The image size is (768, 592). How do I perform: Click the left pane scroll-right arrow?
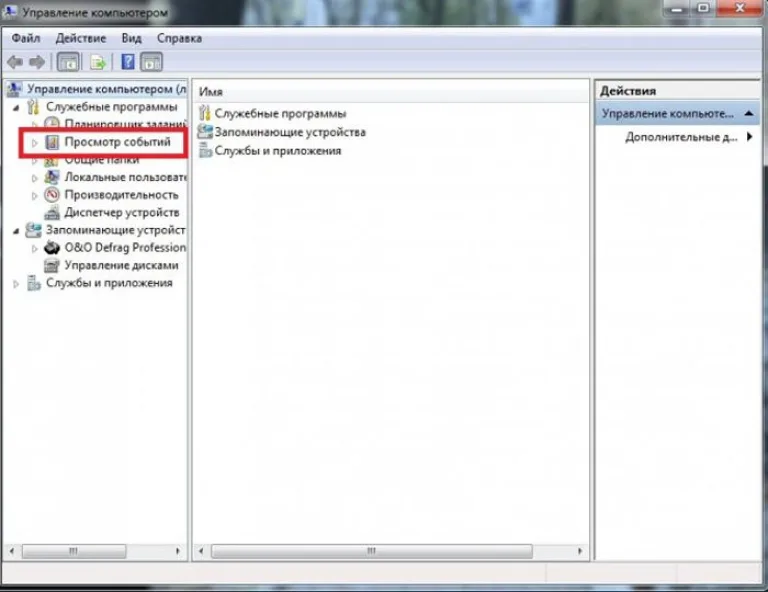(x=178, y=551)
